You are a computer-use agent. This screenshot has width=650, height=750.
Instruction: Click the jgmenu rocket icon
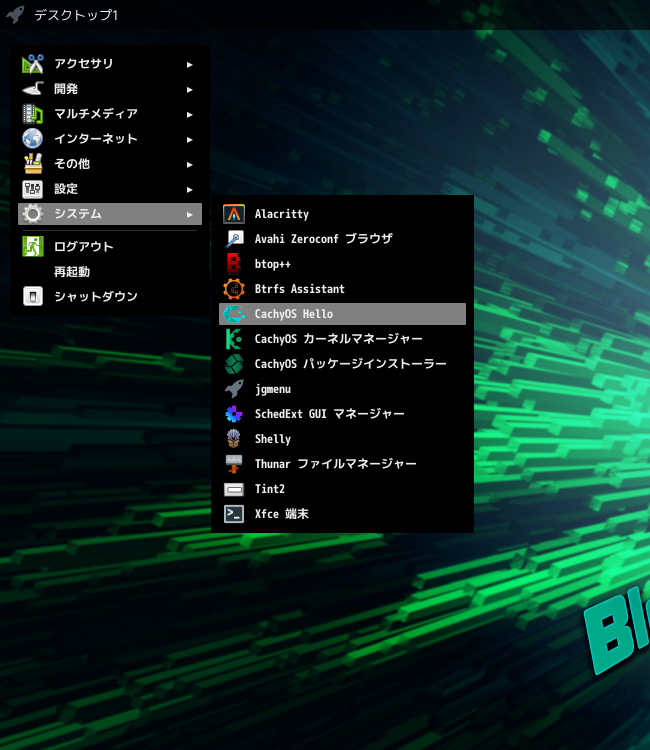(x=234, y=389)
